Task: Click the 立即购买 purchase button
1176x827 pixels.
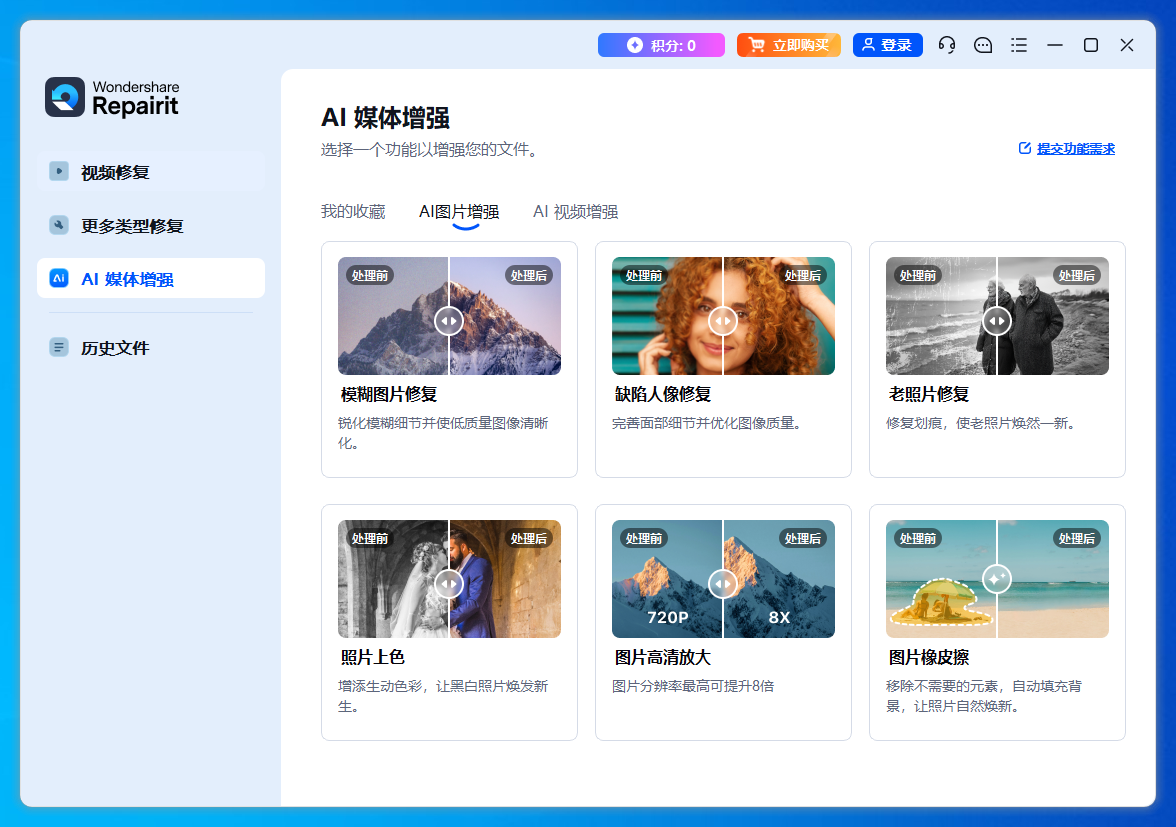Action: pyautogui.click(x=789, y=45)
